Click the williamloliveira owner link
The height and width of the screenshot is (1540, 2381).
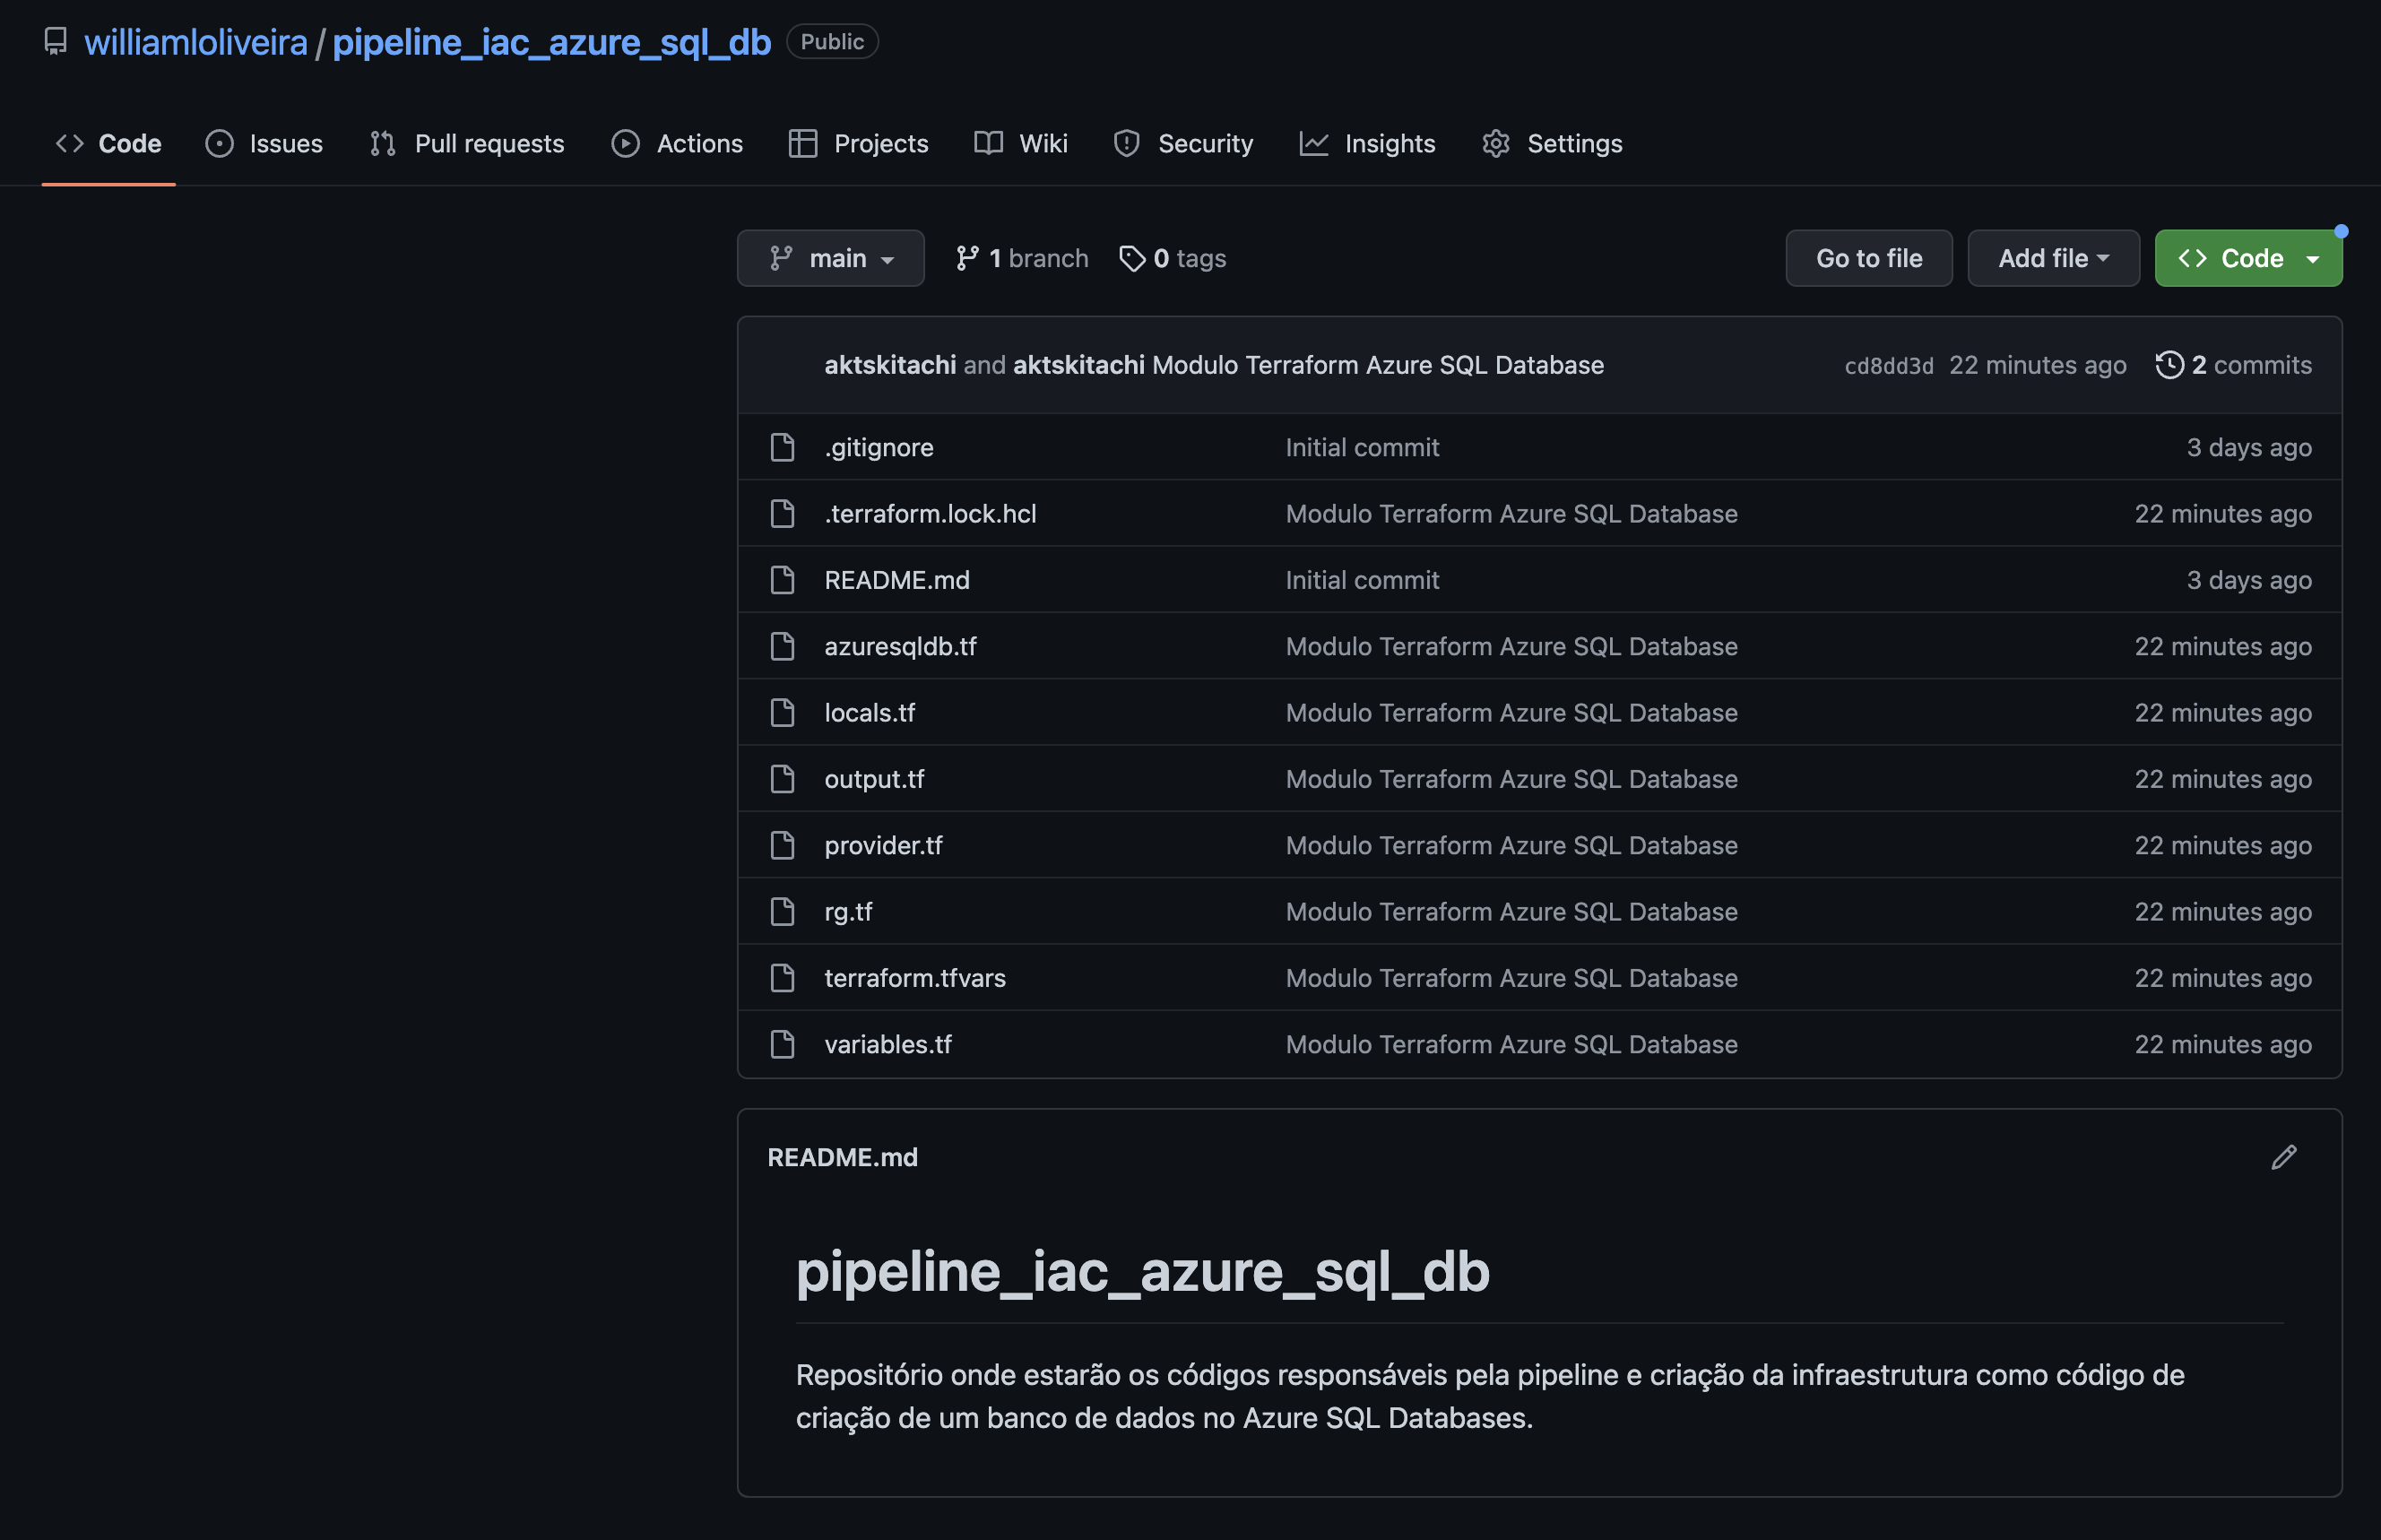[196, 41]
